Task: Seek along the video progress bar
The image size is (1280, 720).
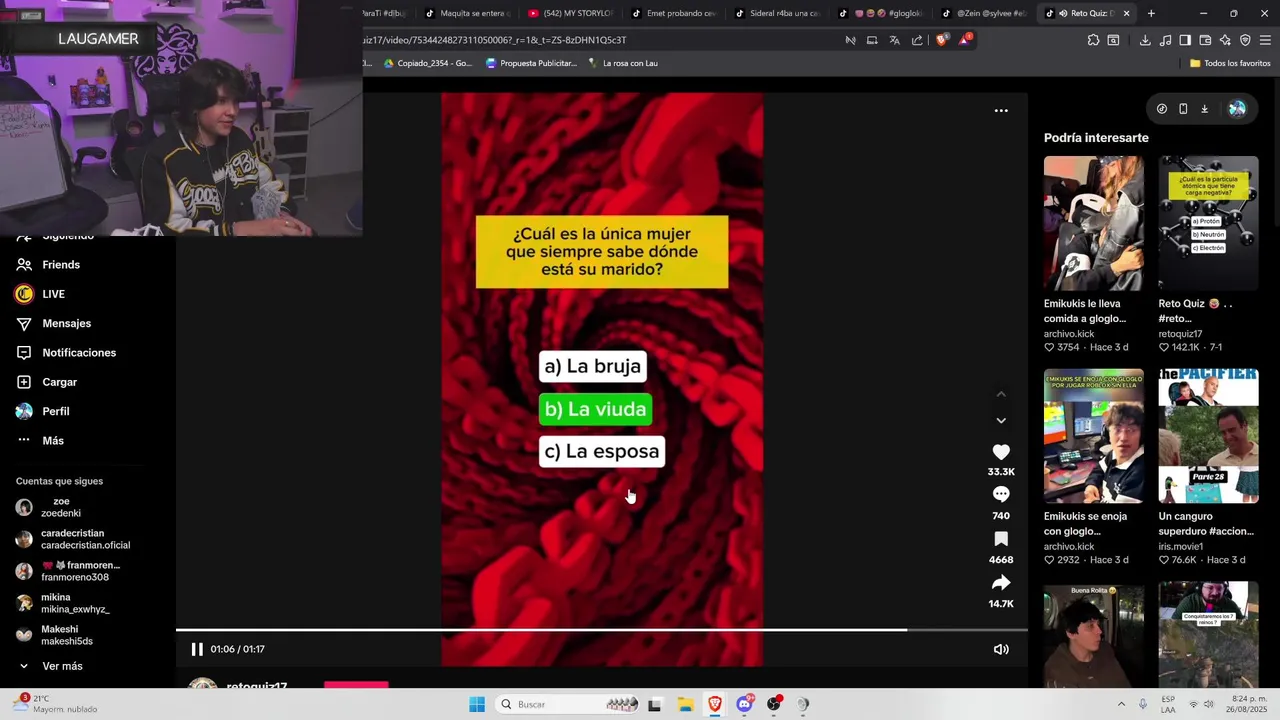Action: coord(602,630)
